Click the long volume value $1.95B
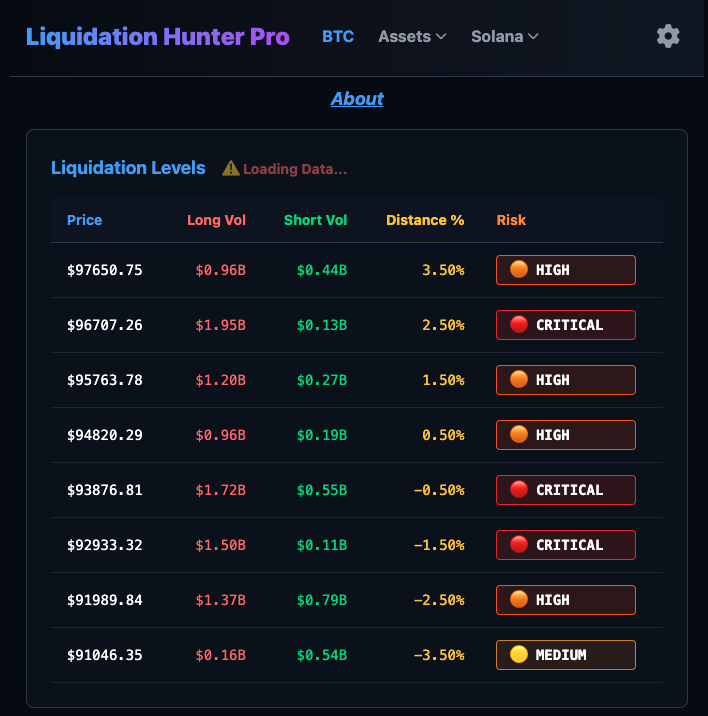 [x=221, y=325]
